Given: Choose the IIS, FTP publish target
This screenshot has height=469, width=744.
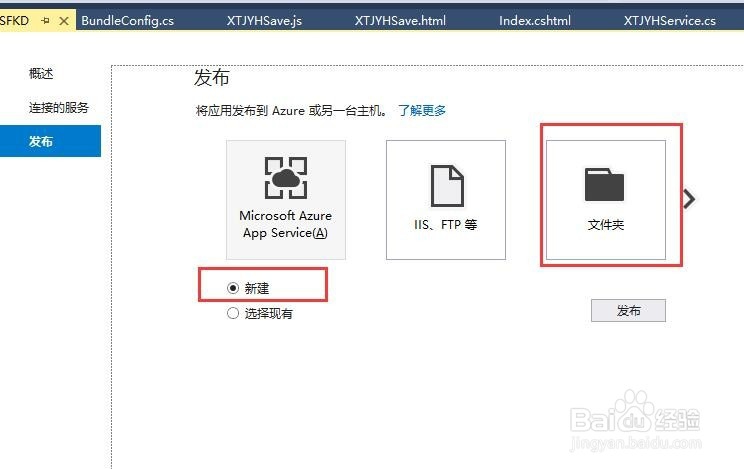Looking at the screenshot, I should pyautogui.click(x=446, y=200).
